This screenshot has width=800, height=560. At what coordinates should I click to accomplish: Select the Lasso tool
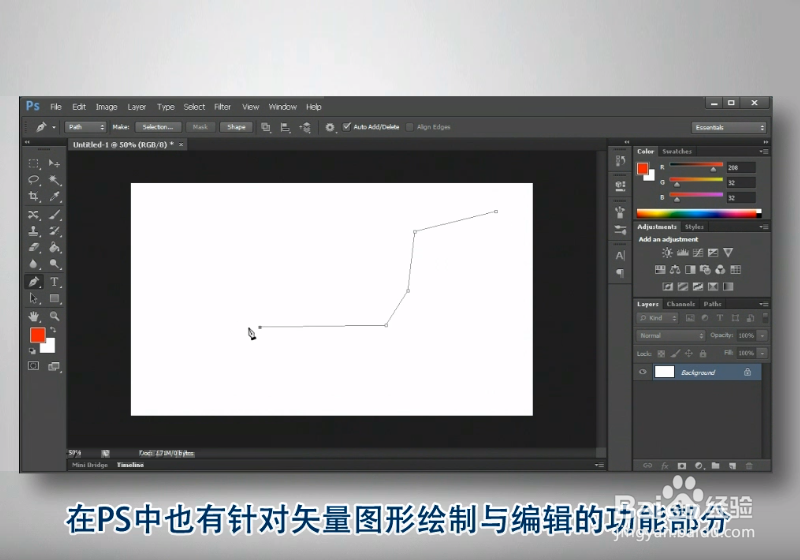point(34,180)
